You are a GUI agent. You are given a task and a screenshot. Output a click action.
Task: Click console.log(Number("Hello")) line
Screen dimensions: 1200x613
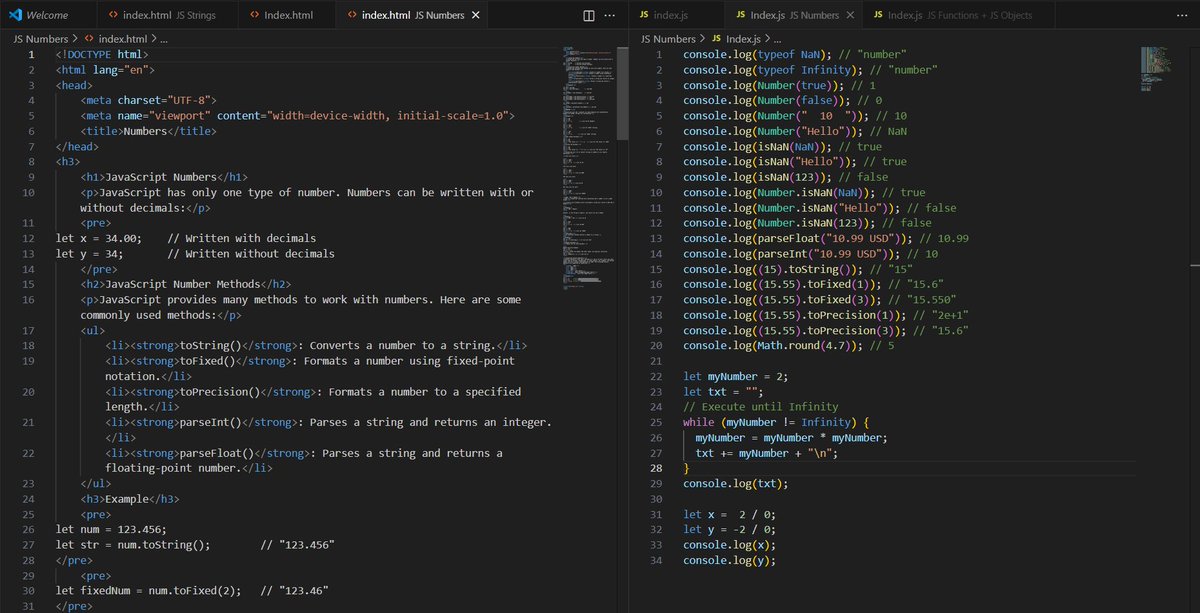[795, 131]
